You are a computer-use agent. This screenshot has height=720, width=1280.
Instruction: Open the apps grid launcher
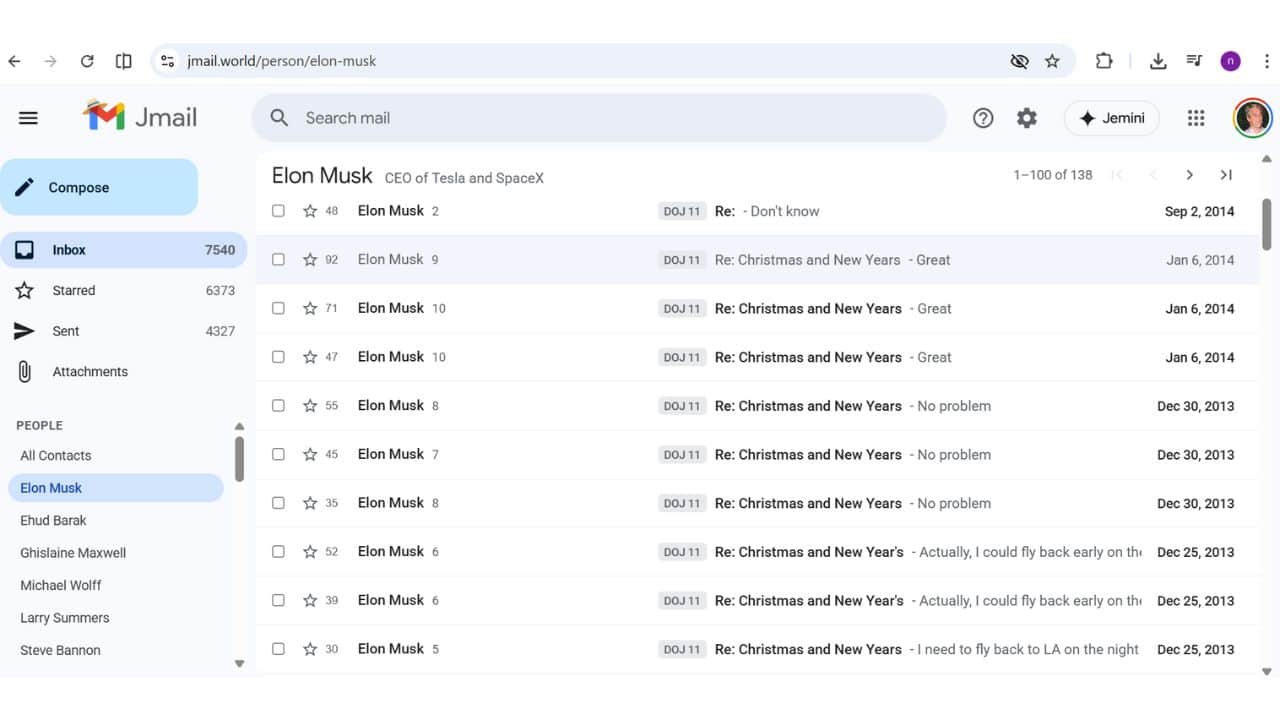click(x=1196, y=118)
